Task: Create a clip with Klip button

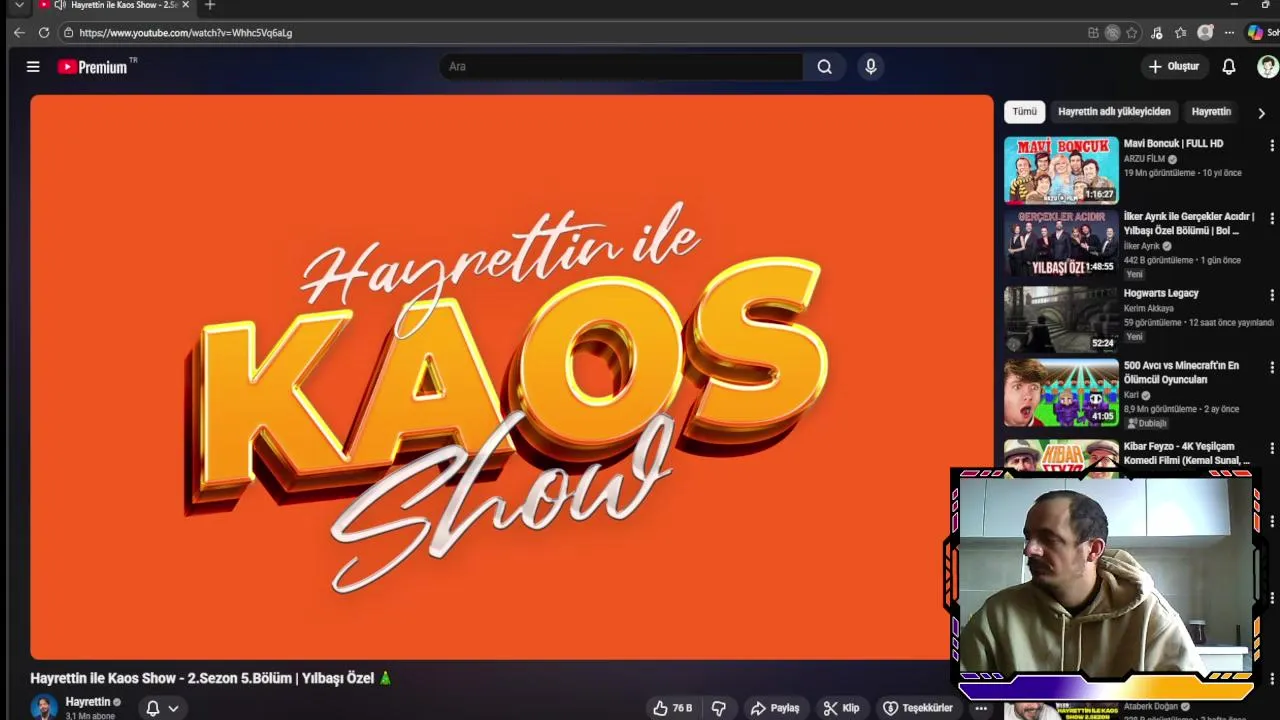Action: pyautogui.click(x=841, y=708)
